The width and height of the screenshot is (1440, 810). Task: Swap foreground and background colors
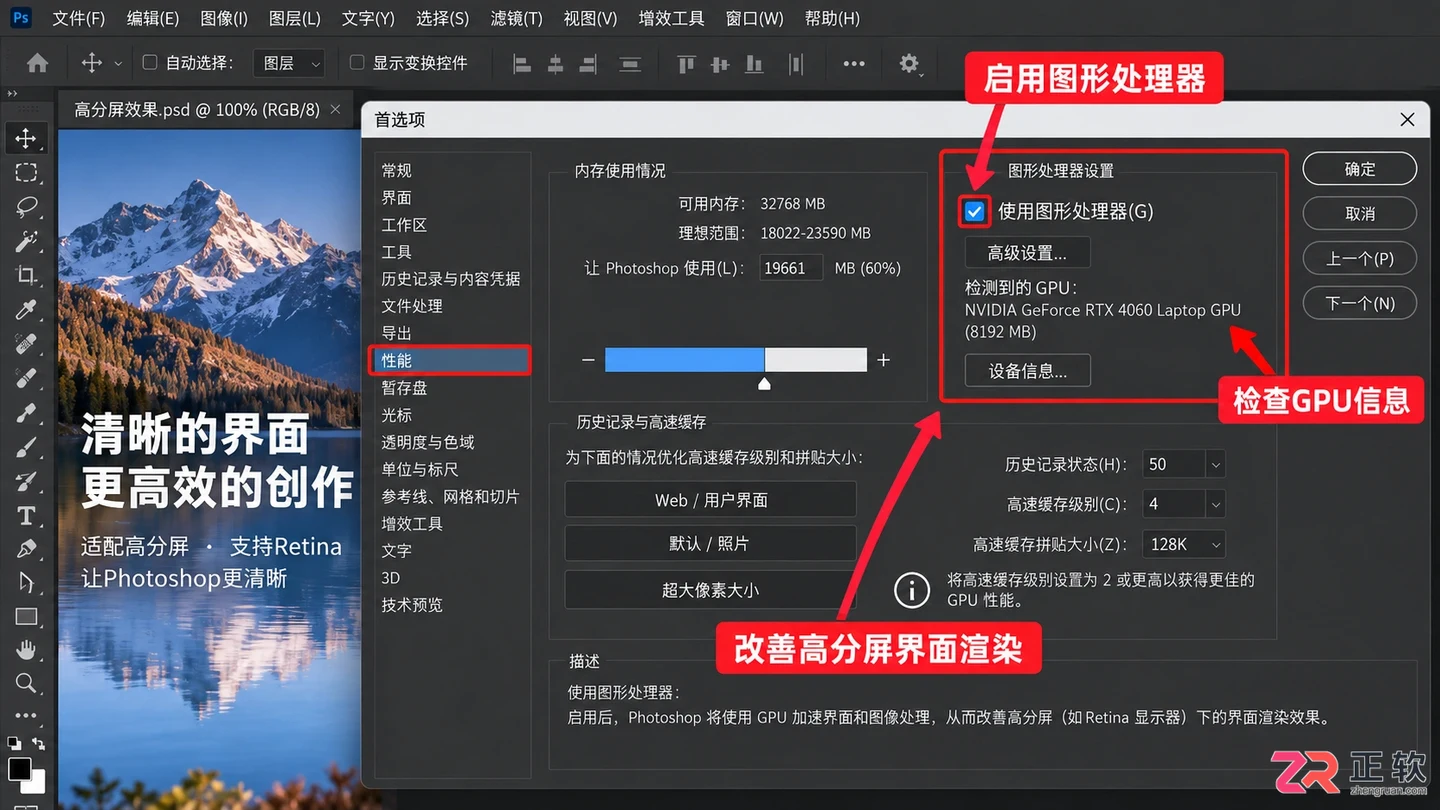pyautogui.click(x=39, y=744)
